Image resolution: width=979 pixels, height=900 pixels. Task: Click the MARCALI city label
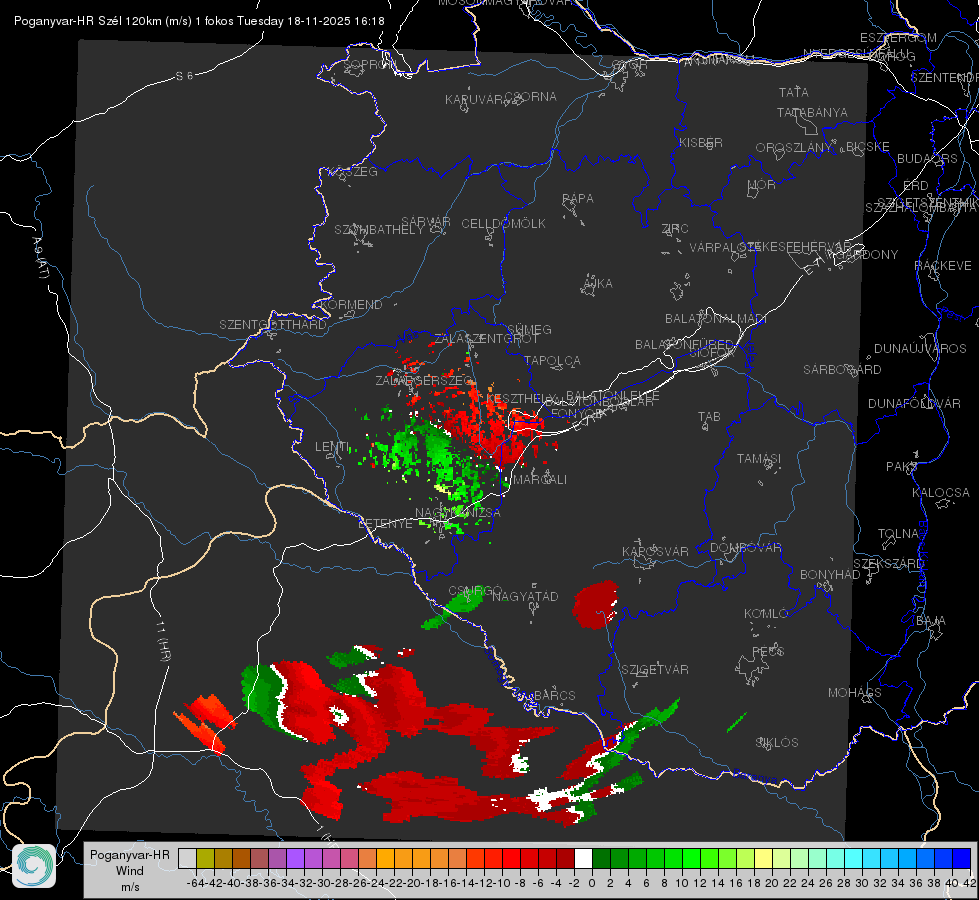pos(540,480)
